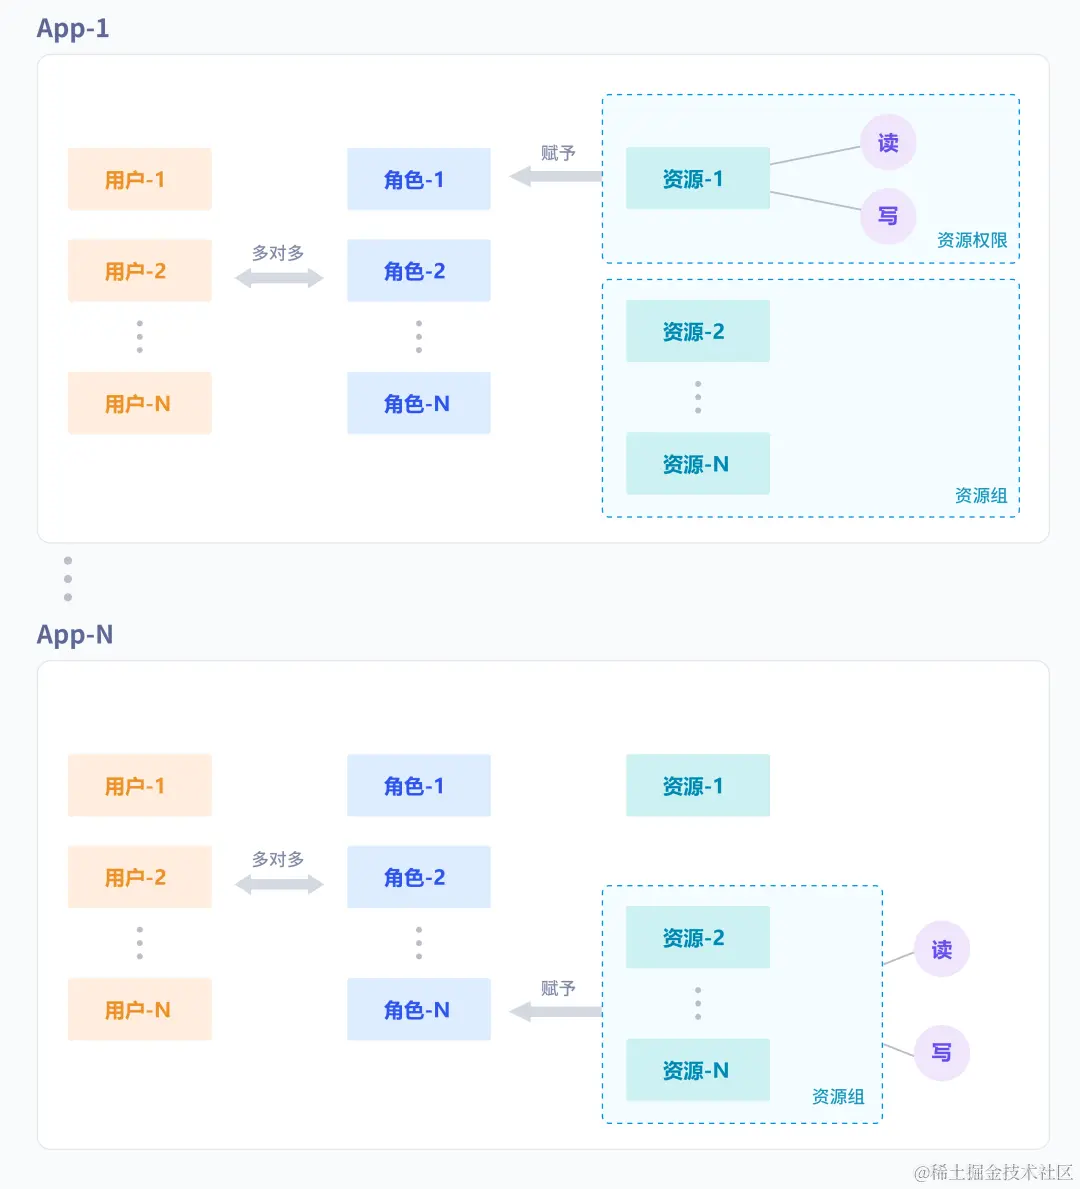The height and width of the screenshot is (1189, 1080).
Task: Select the 用户-2 box in App-N
Action: point(140,877)
